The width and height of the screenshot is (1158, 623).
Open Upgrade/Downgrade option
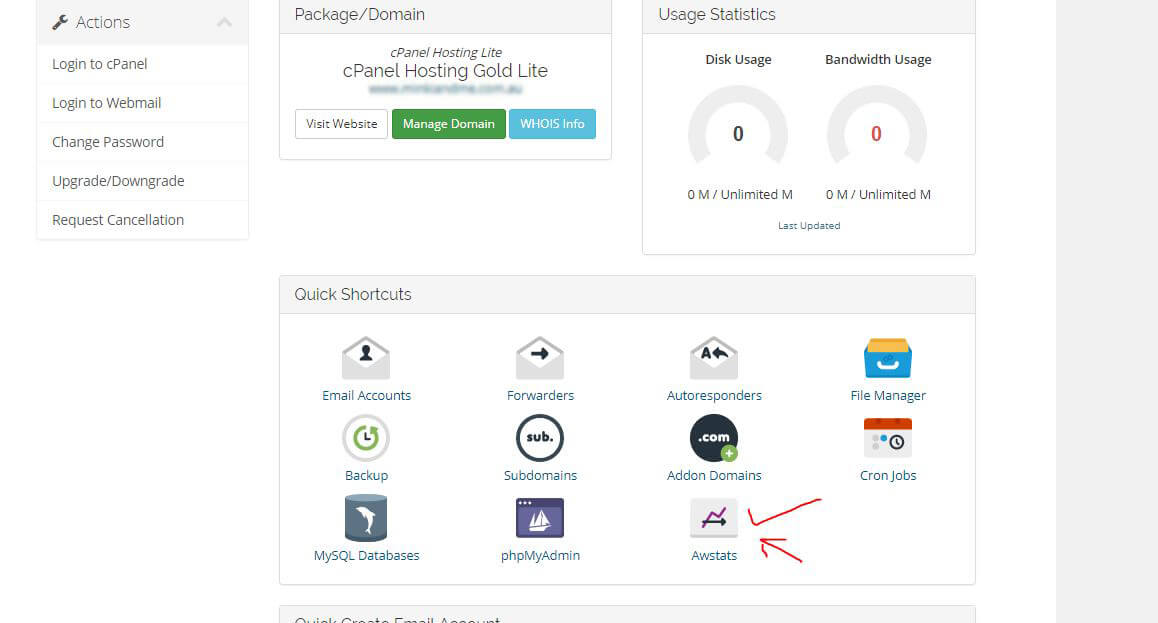(x=143, y=181)
